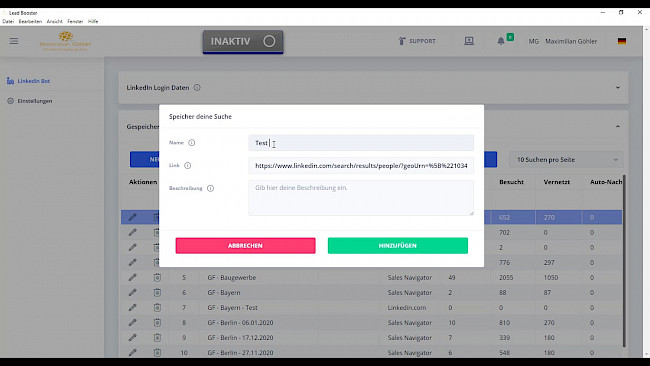Open the 10 Suchen pro Seite dropdown
The image size is (650, 366).
tap(566, 160)
